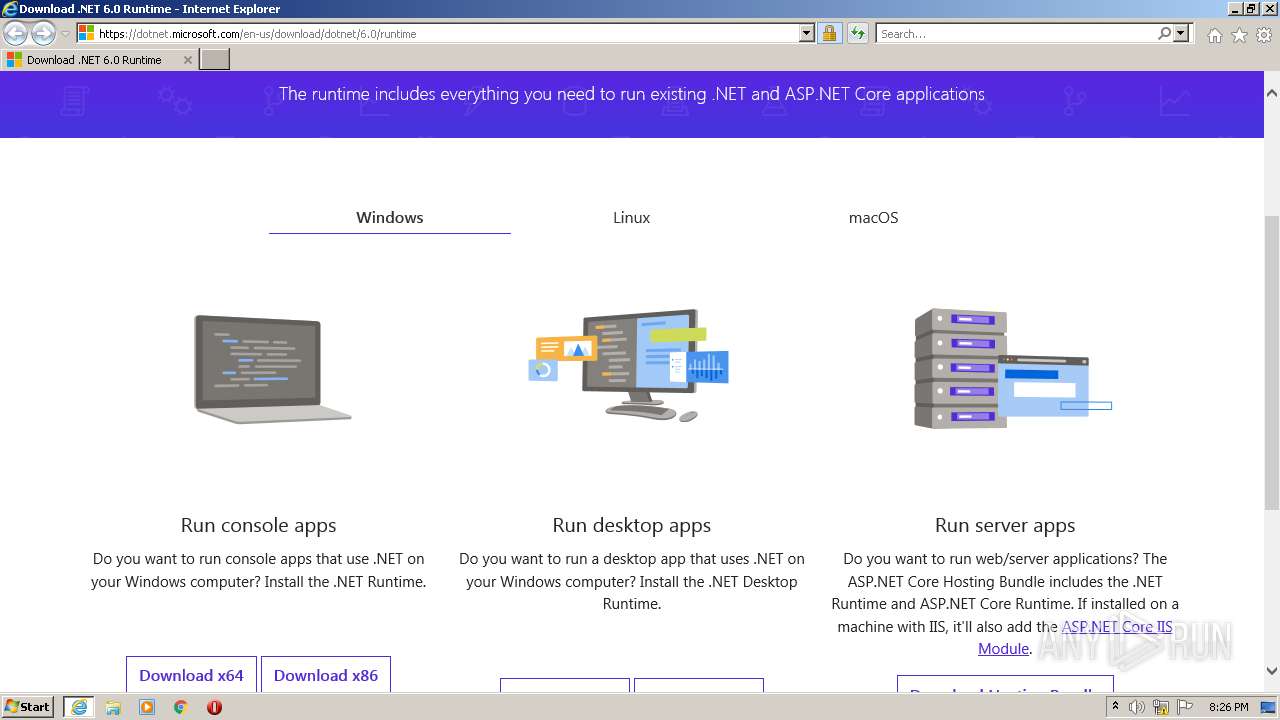
Task: Open a new blank tab
Action: click(215, 60)
